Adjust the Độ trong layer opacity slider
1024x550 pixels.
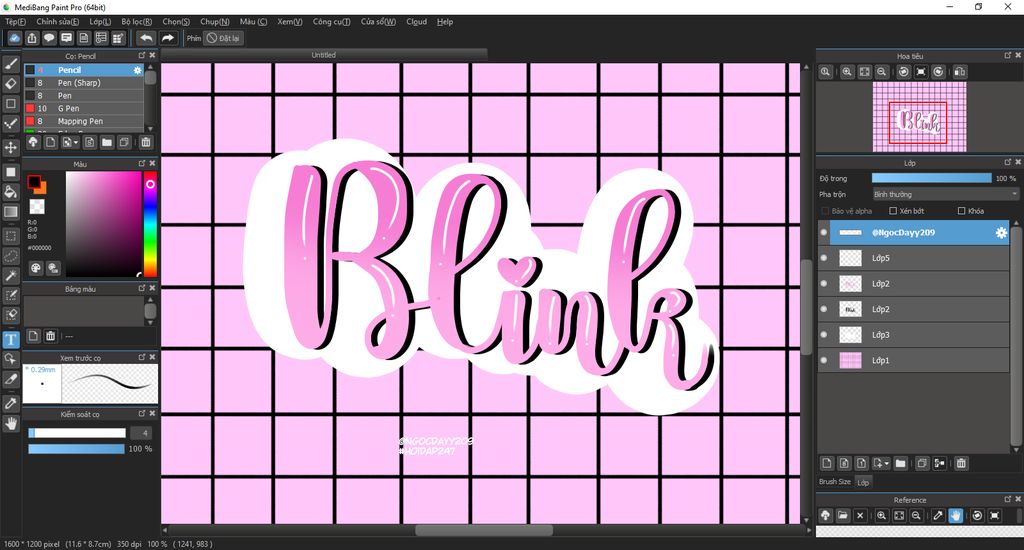coord(931,178)
